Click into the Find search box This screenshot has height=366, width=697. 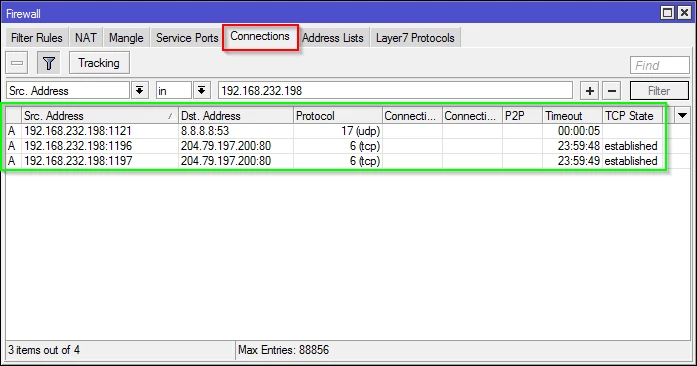[660, 65]
